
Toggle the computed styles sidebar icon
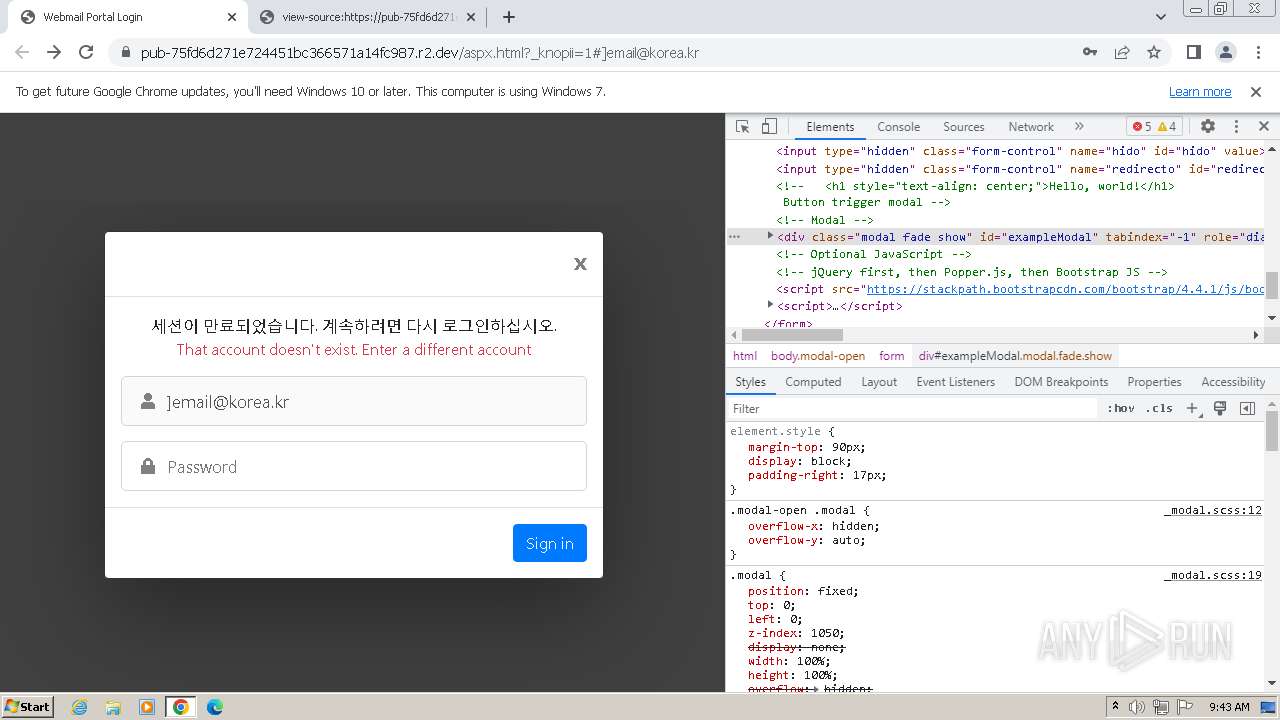point(1247,408)
